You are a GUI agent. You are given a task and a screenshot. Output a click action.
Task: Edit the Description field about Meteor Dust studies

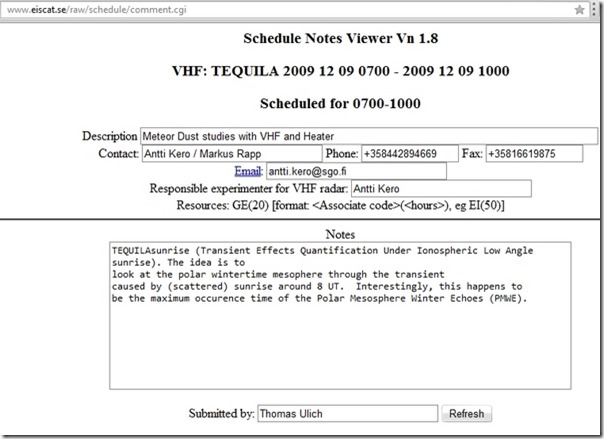[369, 136]
